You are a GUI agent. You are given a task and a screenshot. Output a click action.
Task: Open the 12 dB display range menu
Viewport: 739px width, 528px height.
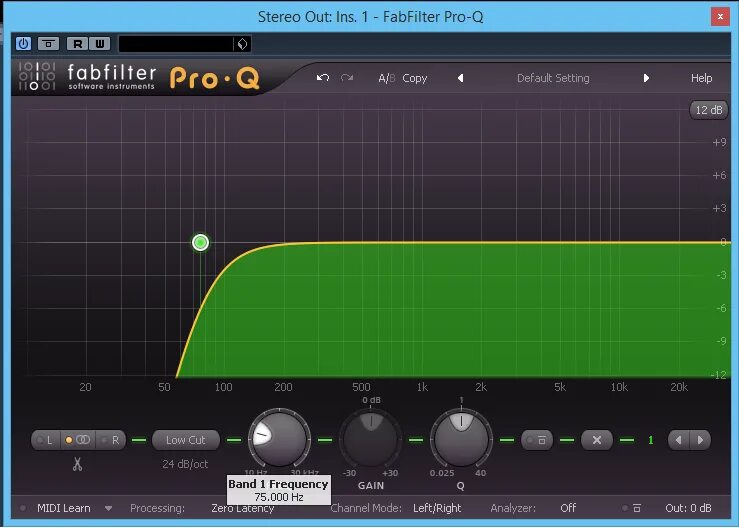pos(709,110)
